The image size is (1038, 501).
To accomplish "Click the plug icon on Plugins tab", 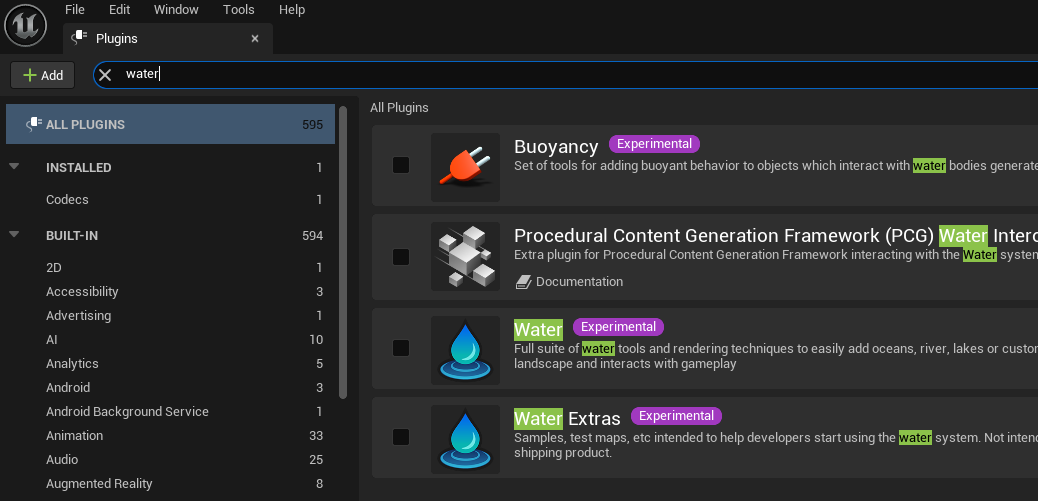I will click(x=79, y=38).
